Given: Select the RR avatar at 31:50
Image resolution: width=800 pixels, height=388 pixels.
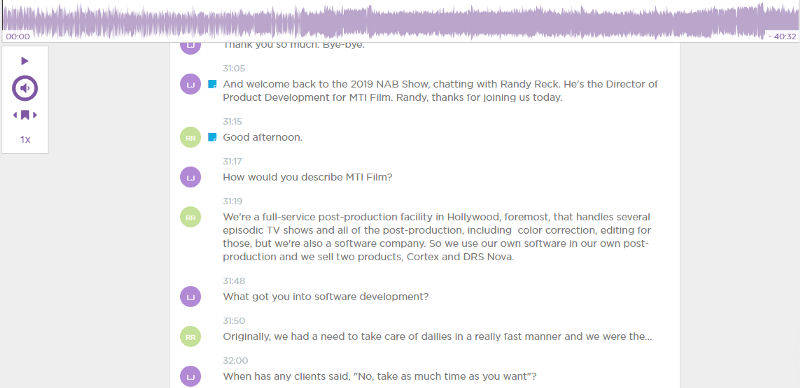Looking at the screenshot, I should click(x=190, y=336).
